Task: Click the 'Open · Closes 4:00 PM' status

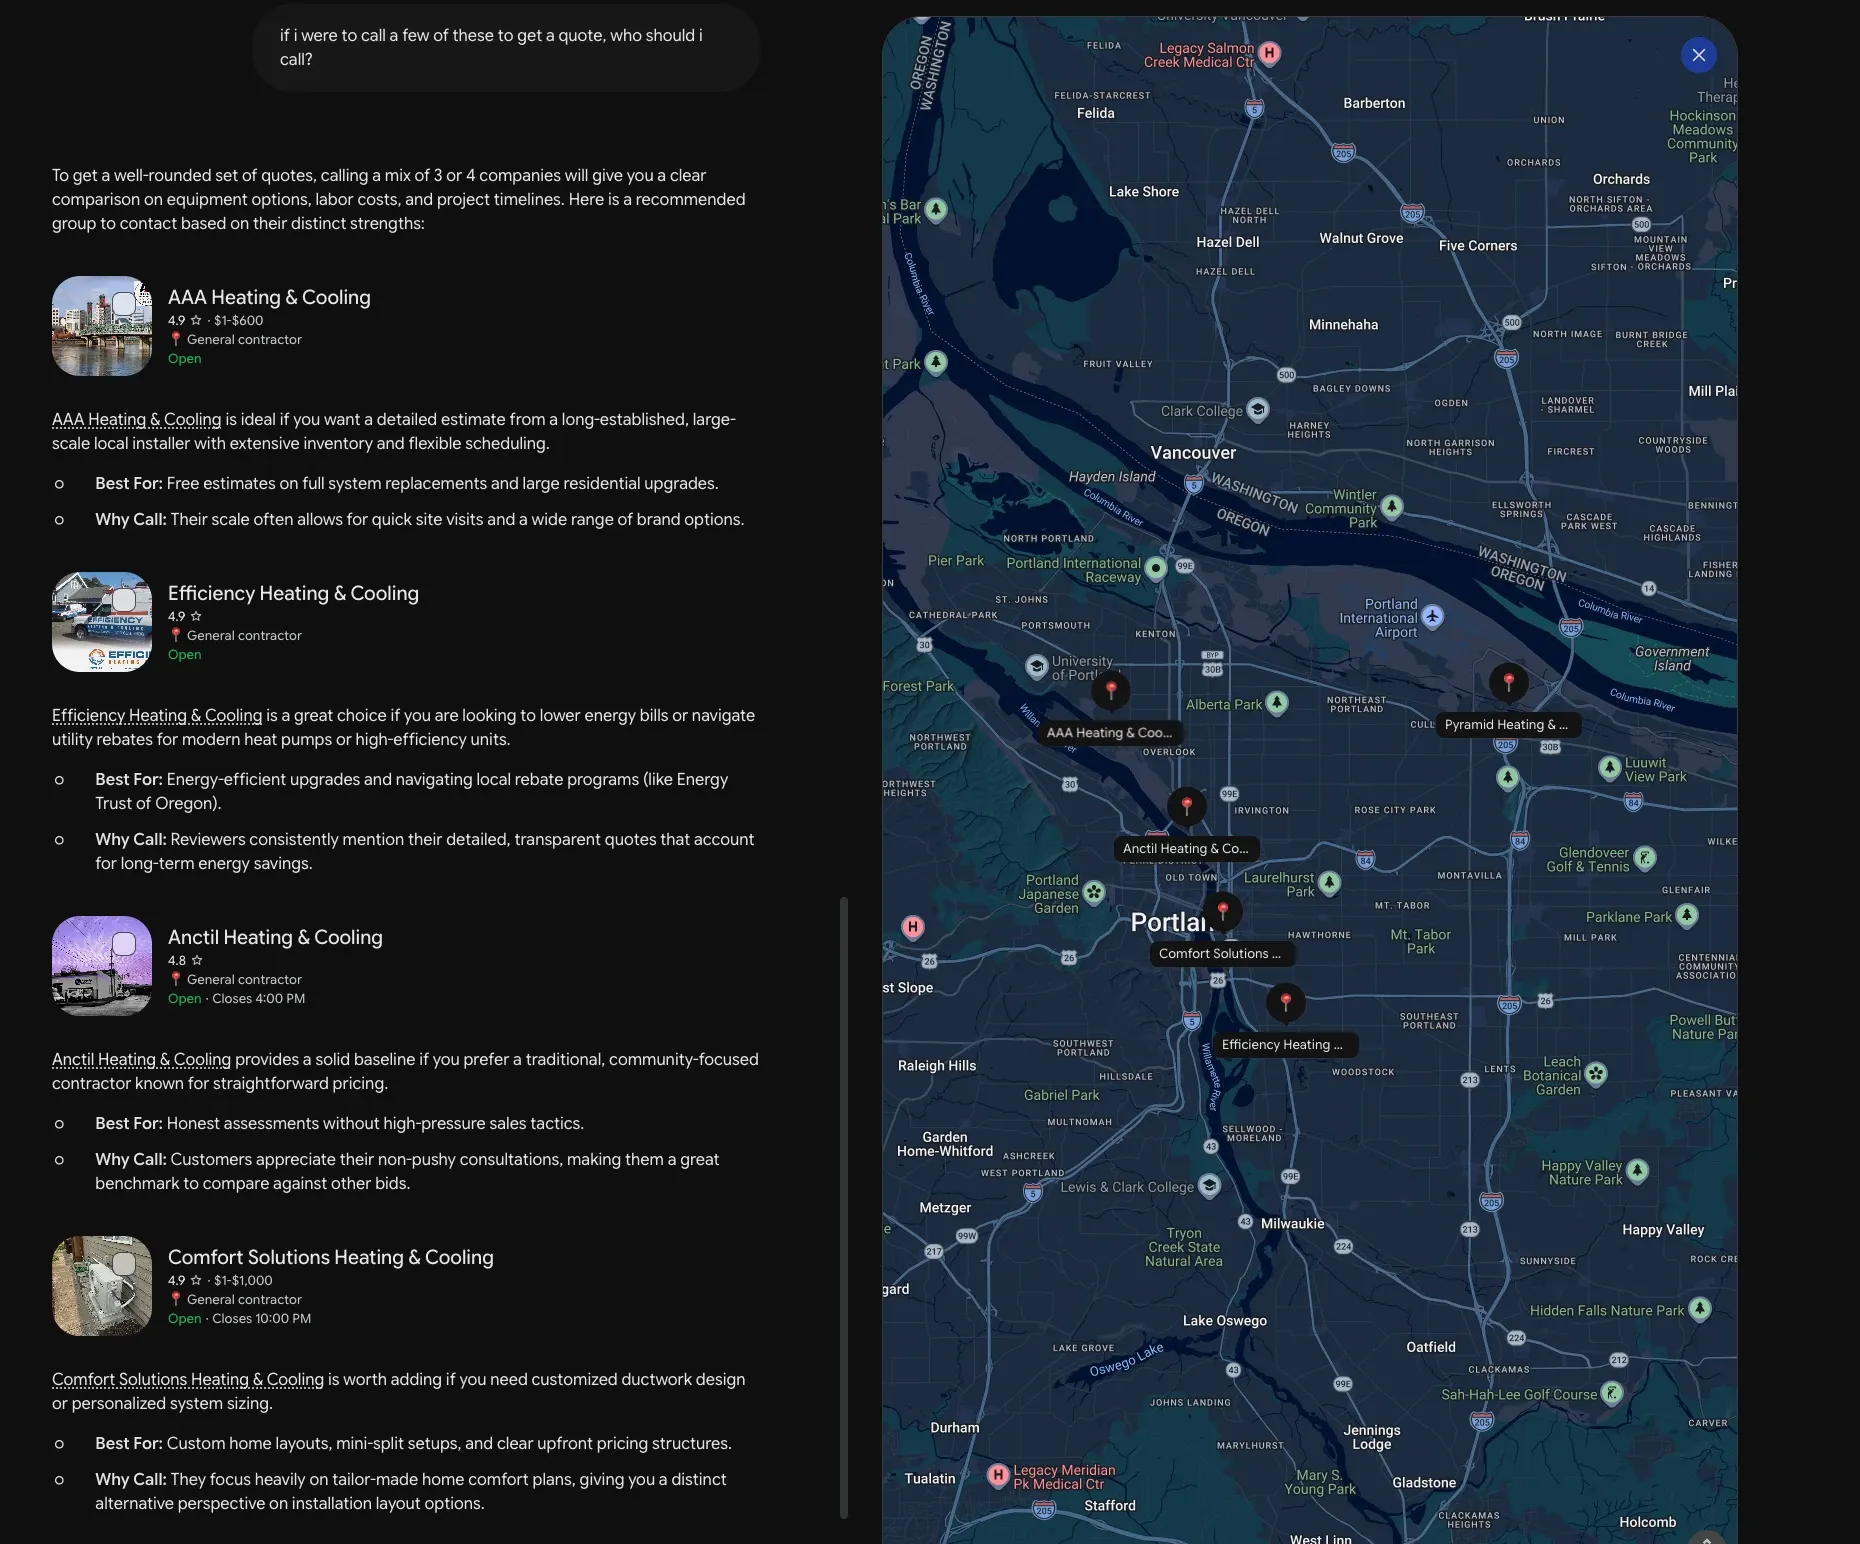Action: pyautogui.click(x=236, y=998)
